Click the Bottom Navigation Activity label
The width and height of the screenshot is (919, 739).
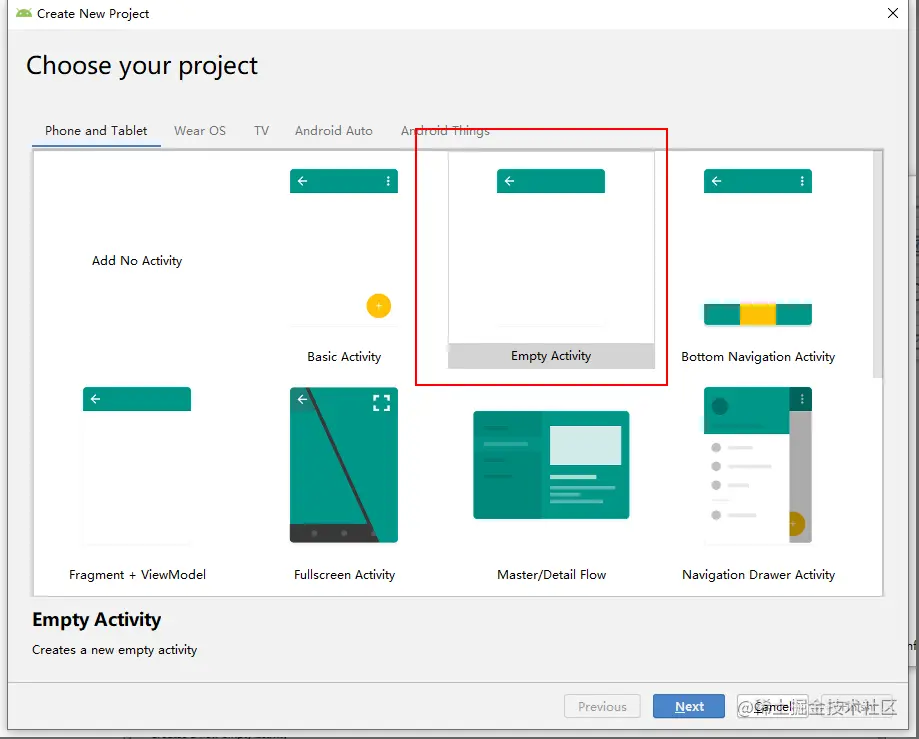coord(758,357)
